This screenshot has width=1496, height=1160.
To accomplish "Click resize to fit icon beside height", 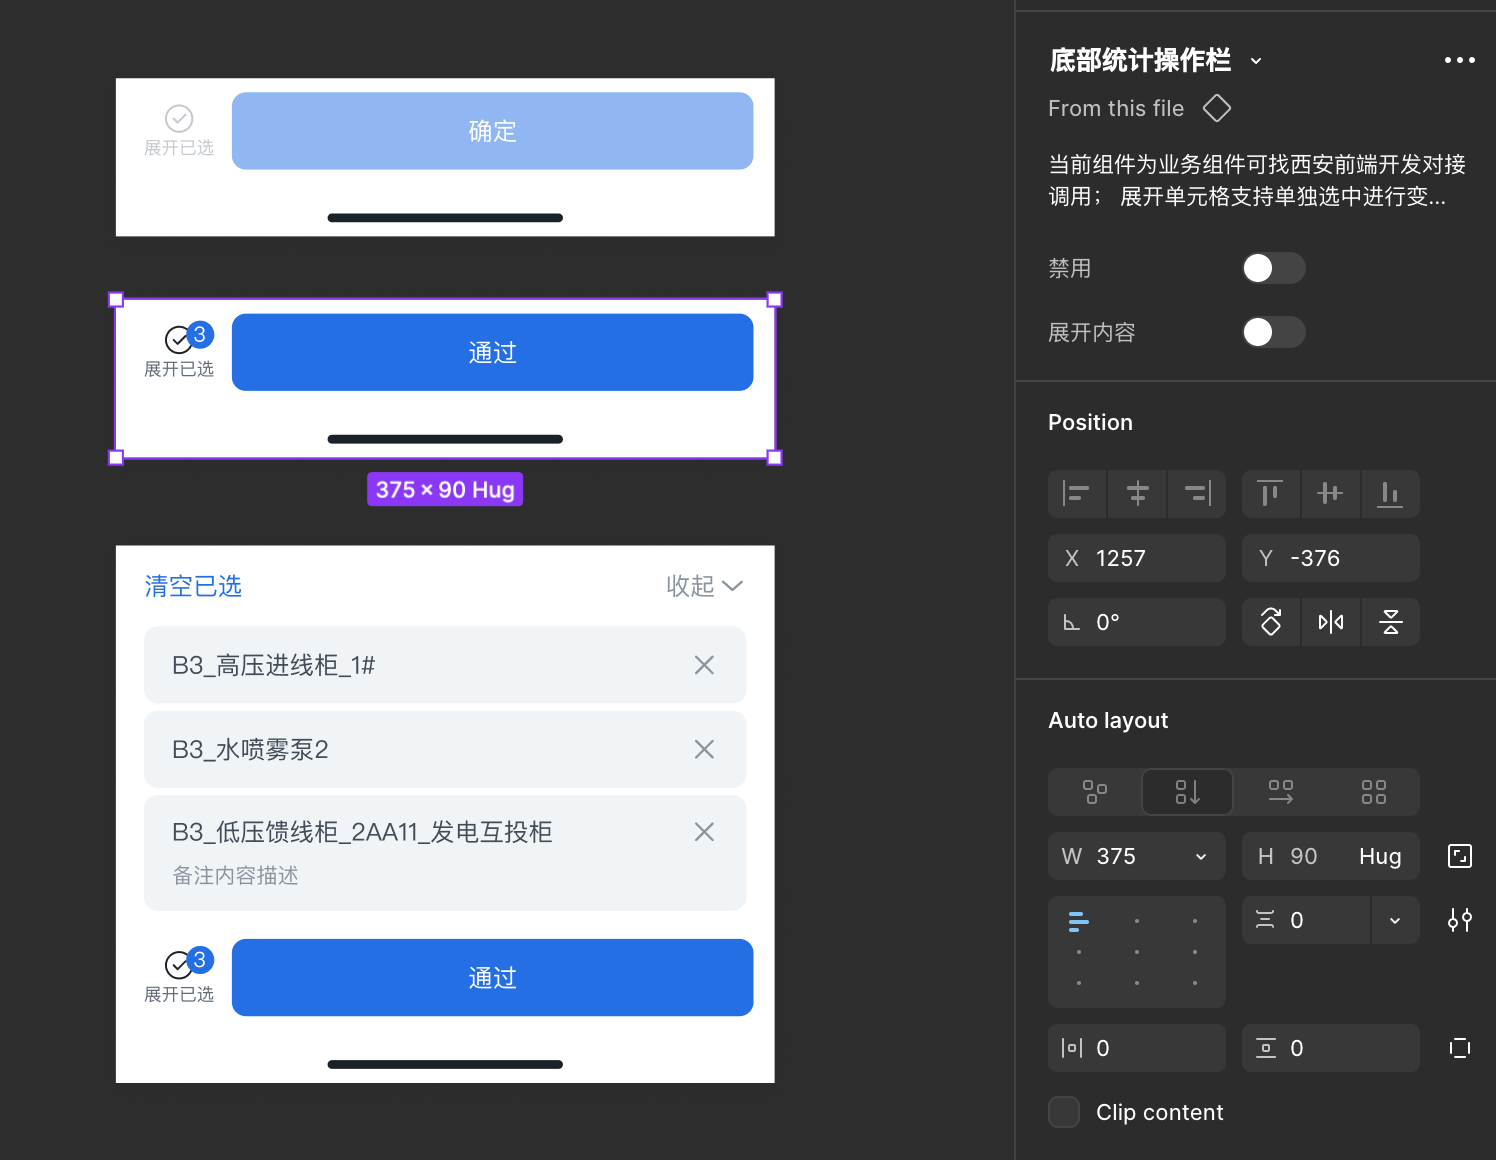I will tap(1460, 856).
